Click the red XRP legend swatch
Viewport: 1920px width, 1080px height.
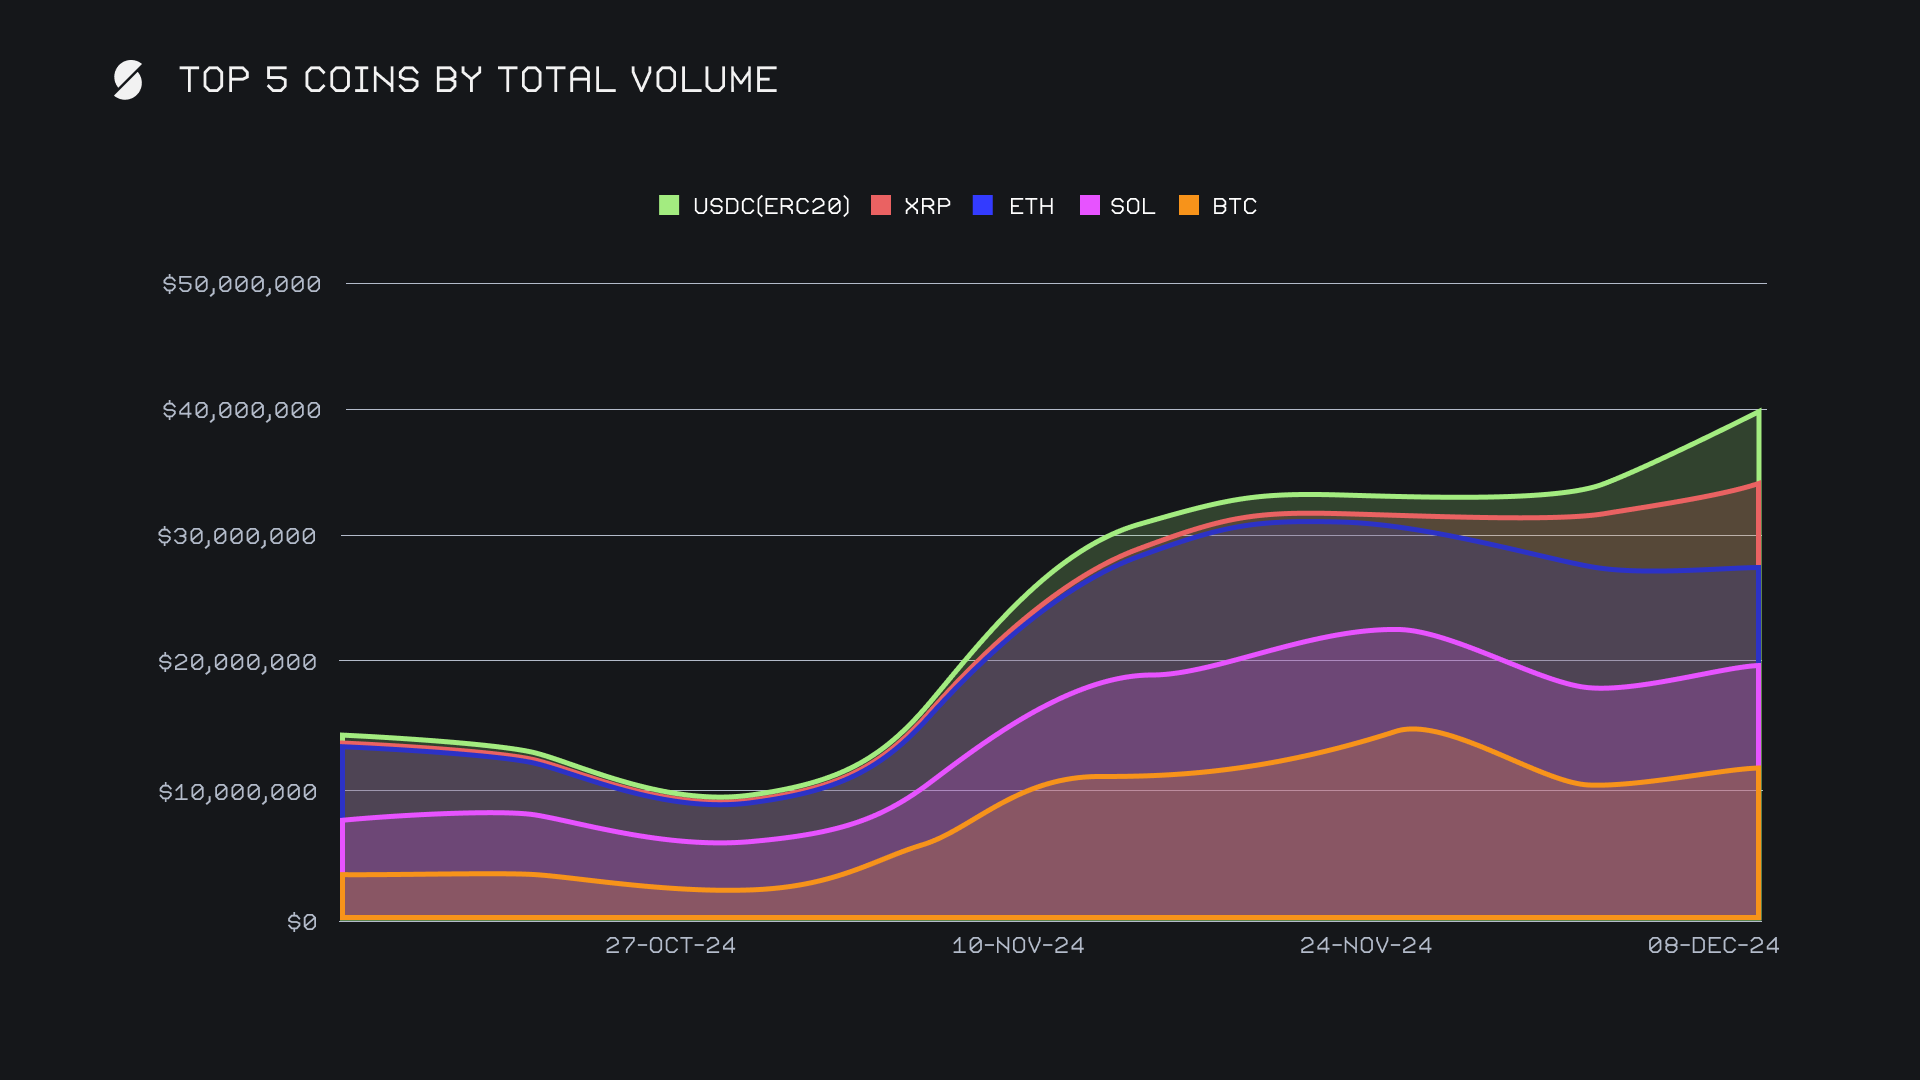click(x=881, y=205)
